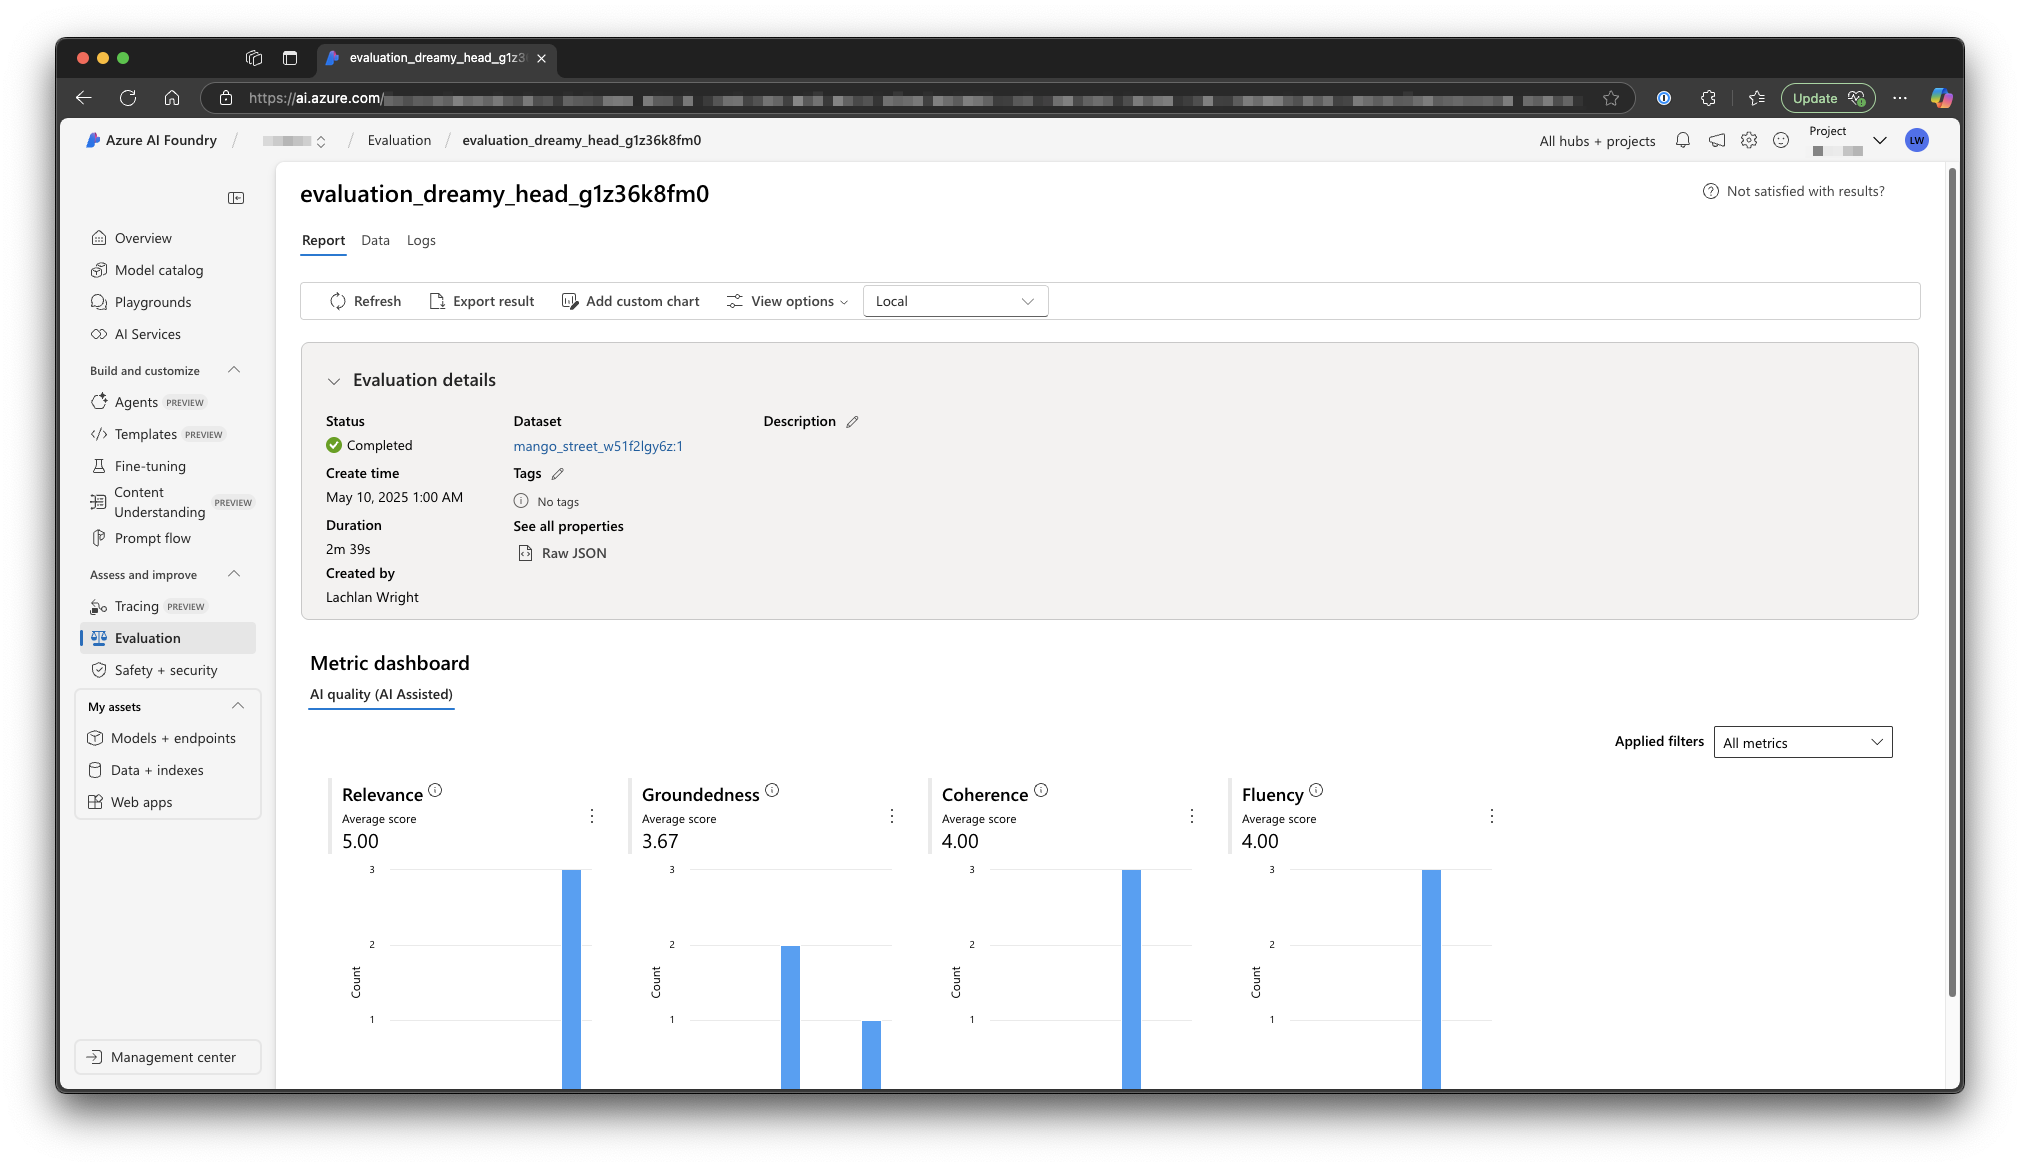Open the mango_street dataset link
The height and width of the screenshot is (1167, 2020).
598,446
